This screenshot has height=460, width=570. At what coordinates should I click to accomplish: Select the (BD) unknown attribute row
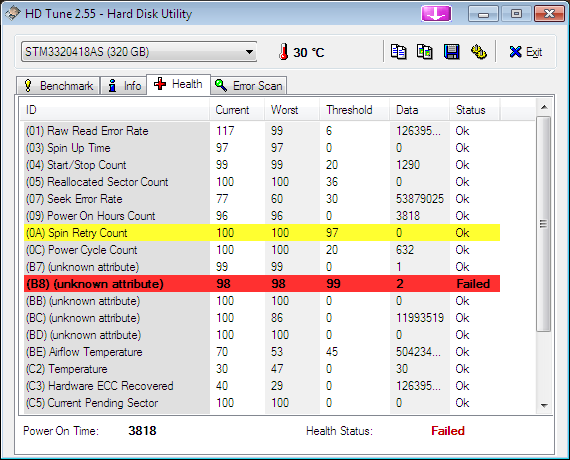262,335
